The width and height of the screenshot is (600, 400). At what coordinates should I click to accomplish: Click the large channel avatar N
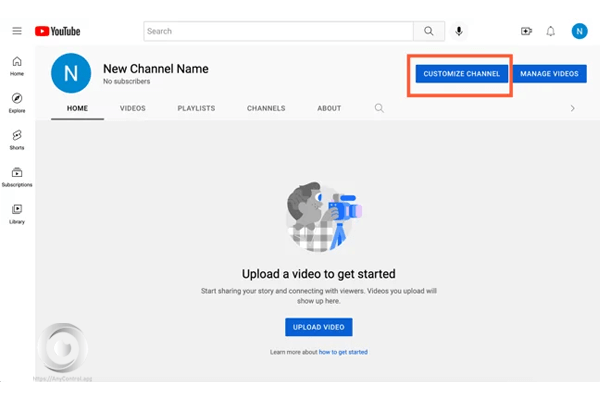[71, 73]
